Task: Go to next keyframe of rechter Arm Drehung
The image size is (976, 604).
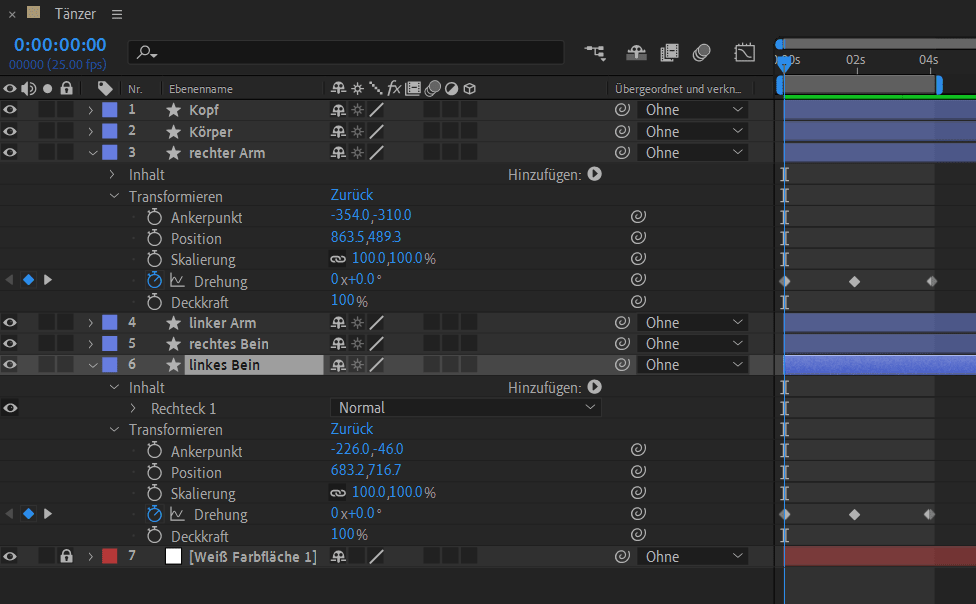Action: point(47,280)
